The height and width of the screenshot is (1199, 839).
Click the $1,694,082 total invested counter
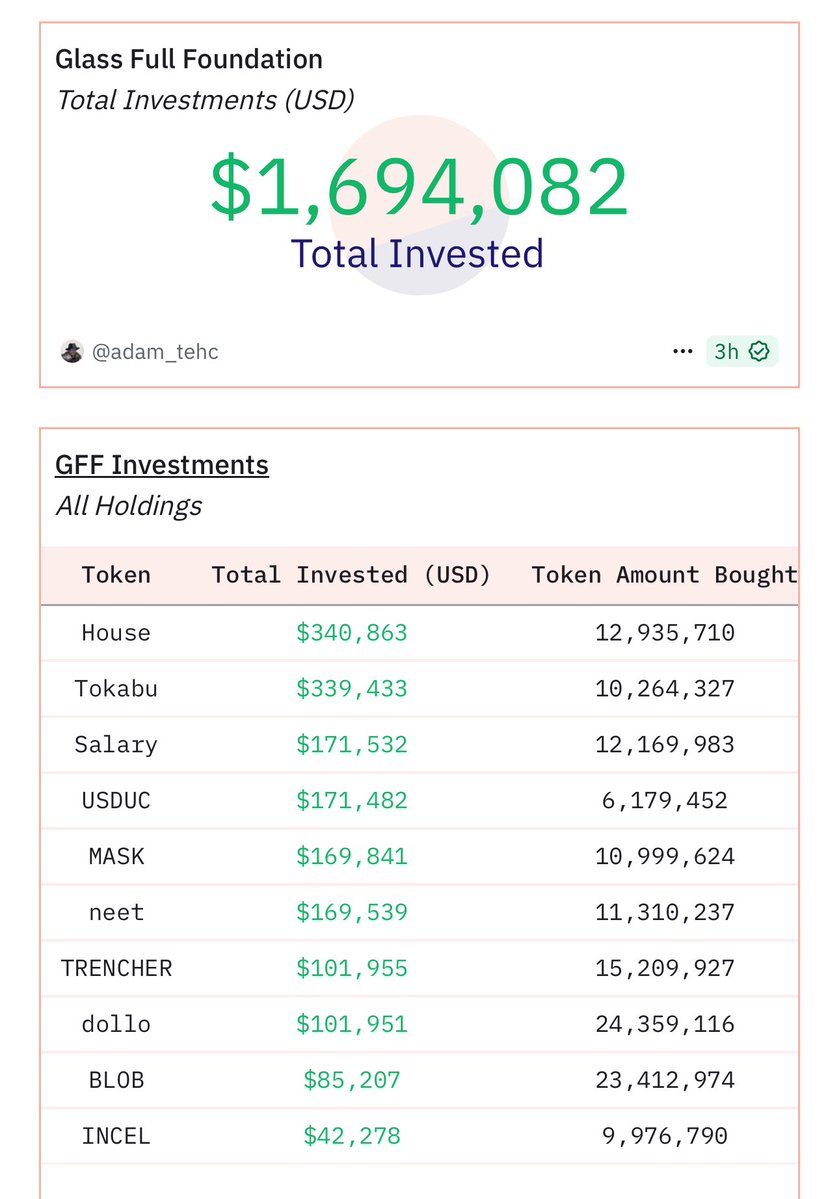[419, 187]
